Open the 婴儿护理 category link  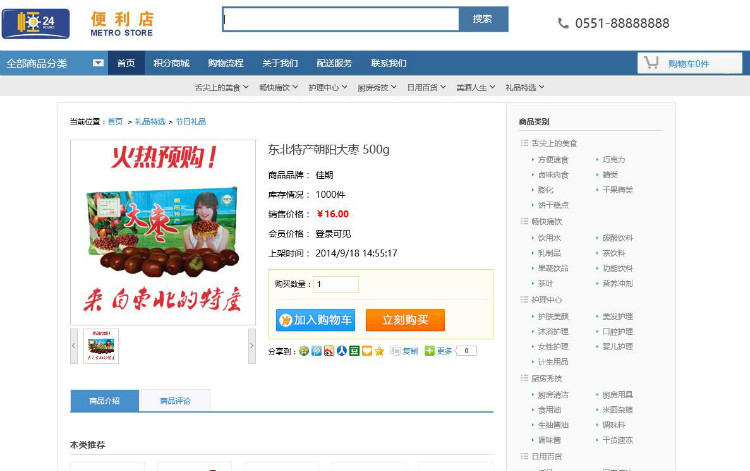click(x=618, y=346)
